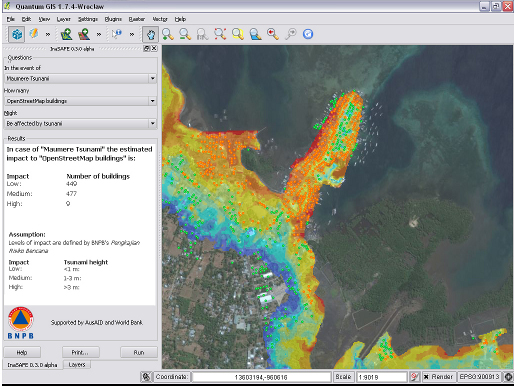The width and height of the screenshot is (514, 386).
Task: Click the 'Number of buildings' heading
Action: click(98, 176)
